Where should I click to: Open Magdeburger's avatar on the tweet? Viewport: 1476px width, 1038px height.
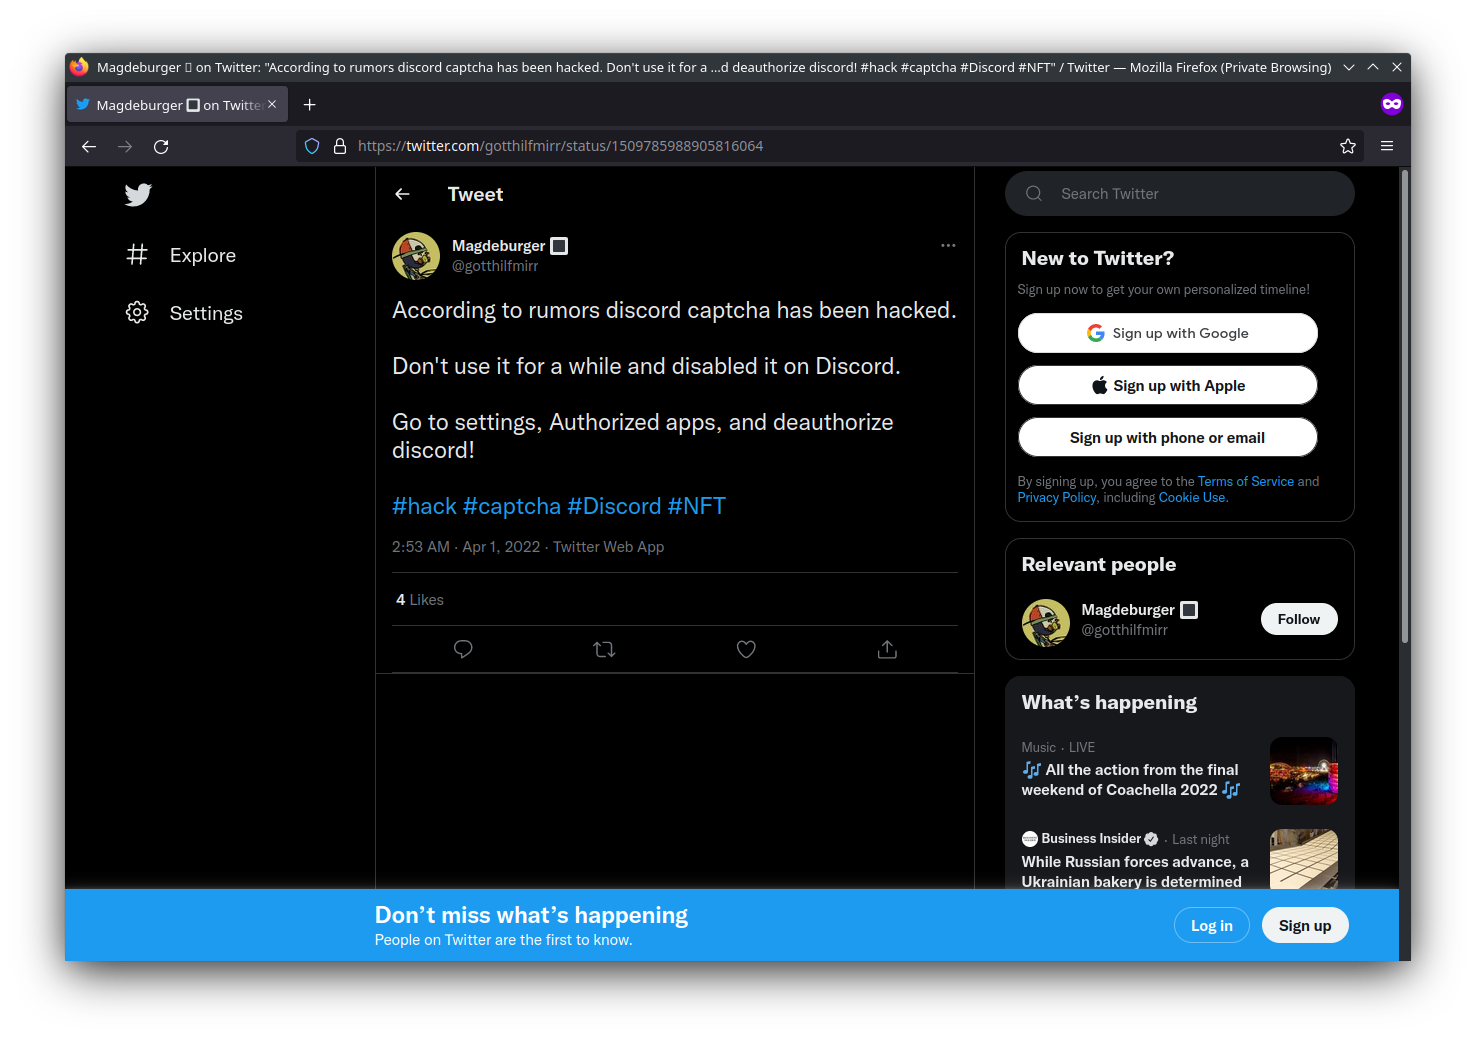point(416,256)
